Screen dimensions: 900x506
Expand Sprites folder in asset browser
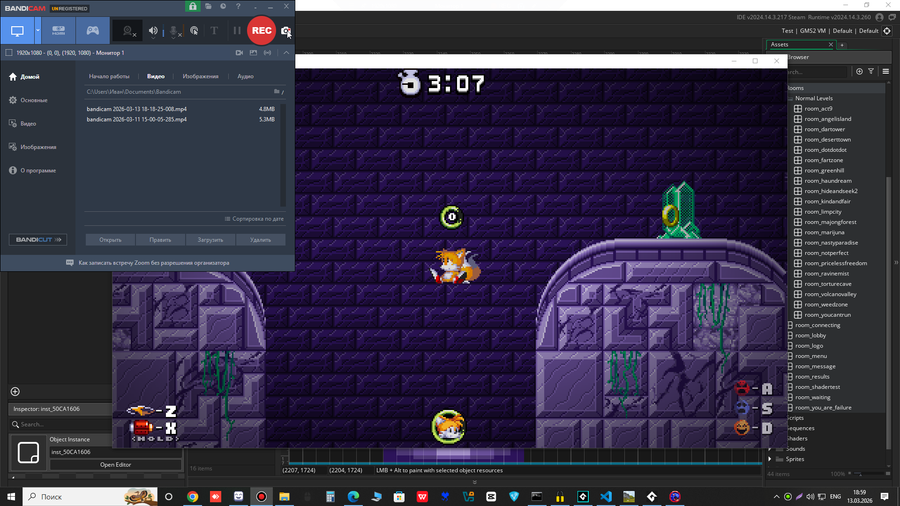click(770, 460)
